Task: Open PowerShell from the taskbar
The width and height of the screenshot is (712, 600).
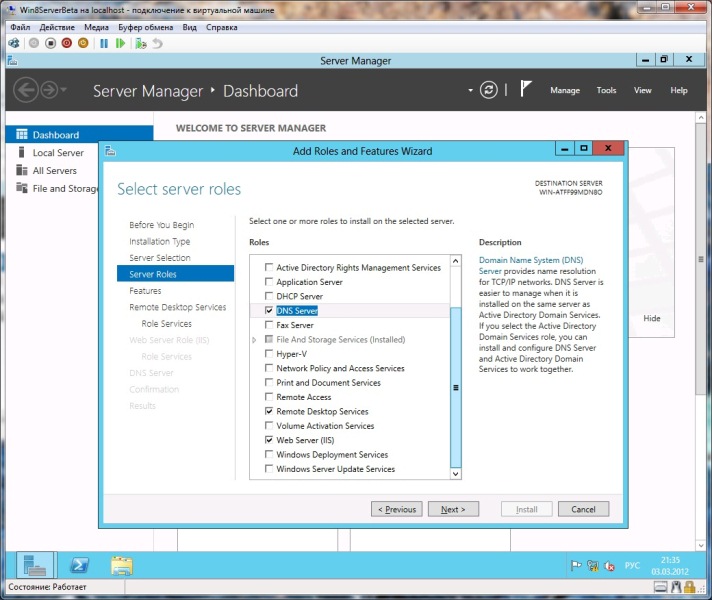Action: point(80,566)
